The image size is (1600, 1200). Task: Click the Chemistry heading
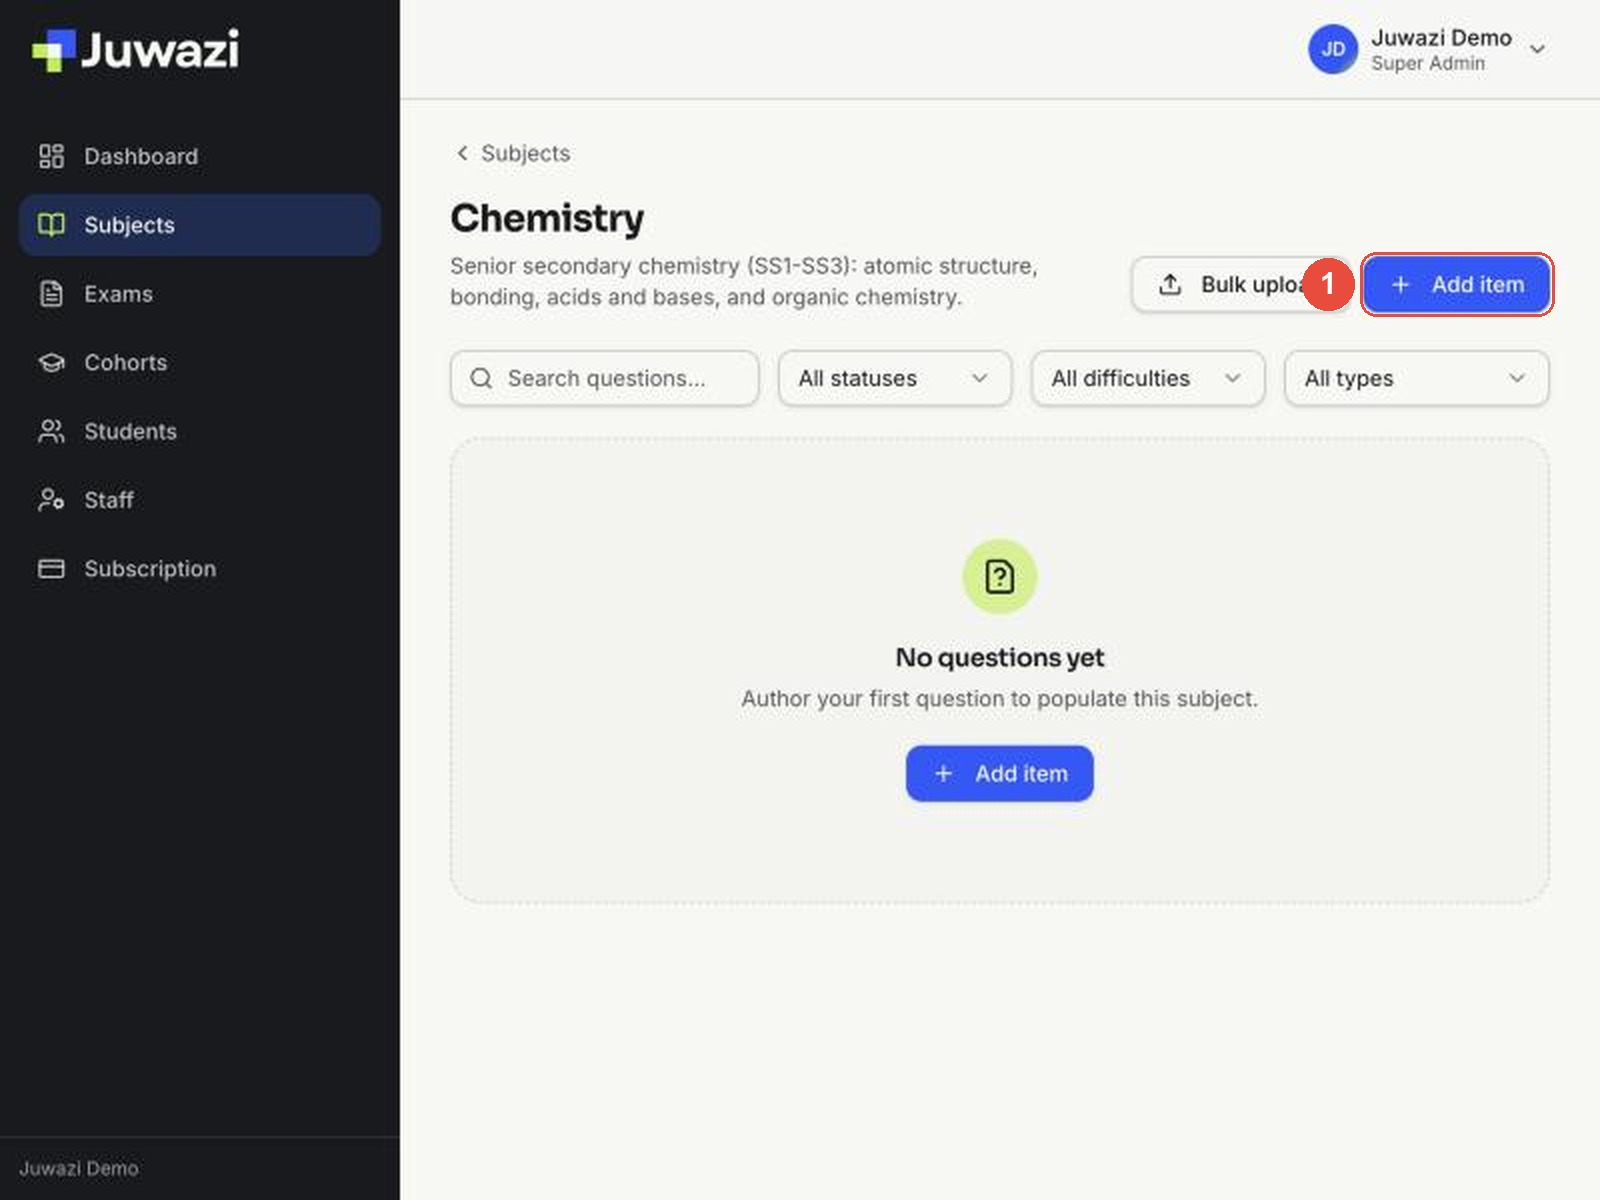pyautogui.click(x=547, y=218)
